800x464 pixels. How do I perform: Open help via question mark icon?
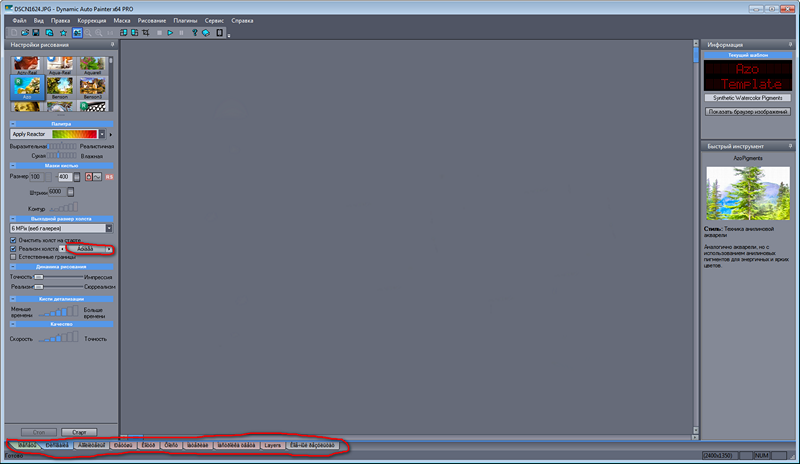(193, 33)
